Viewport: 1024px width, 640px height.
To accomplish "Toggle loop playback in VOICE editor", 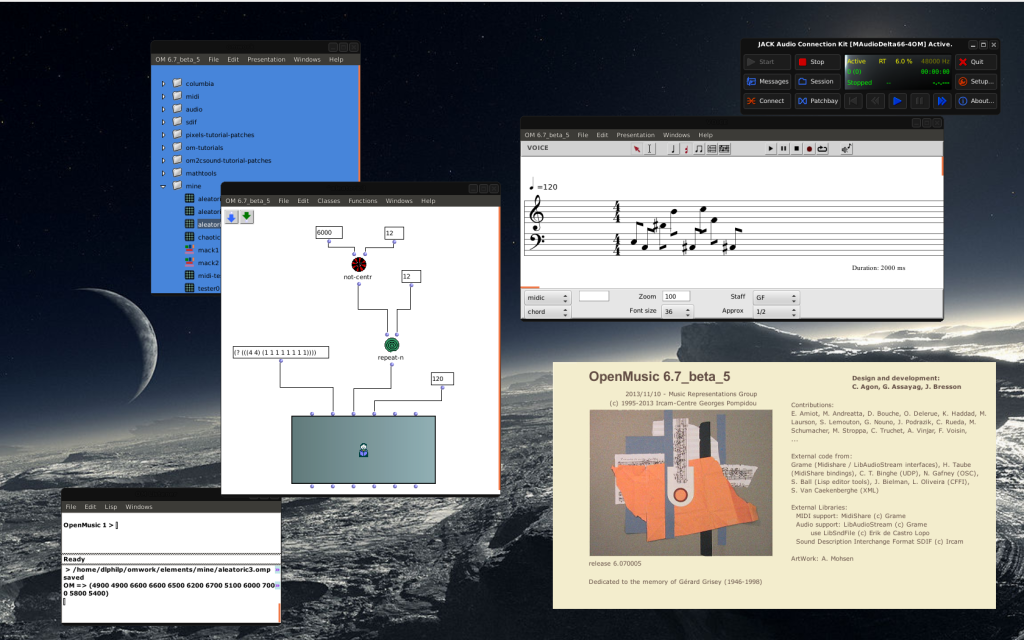I will (x=822, y=149).
